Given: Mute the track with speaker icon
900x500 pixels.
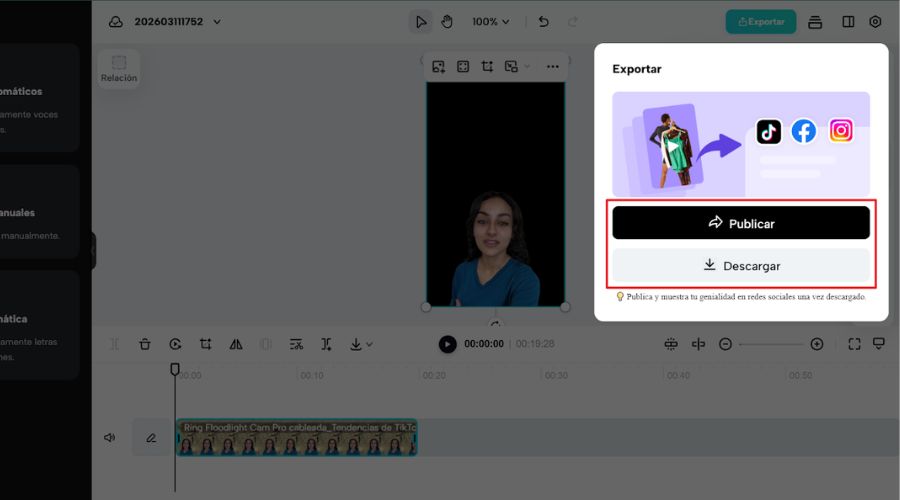Looking at the screenshot, I should pyautogui.click(x=110, y=437).
